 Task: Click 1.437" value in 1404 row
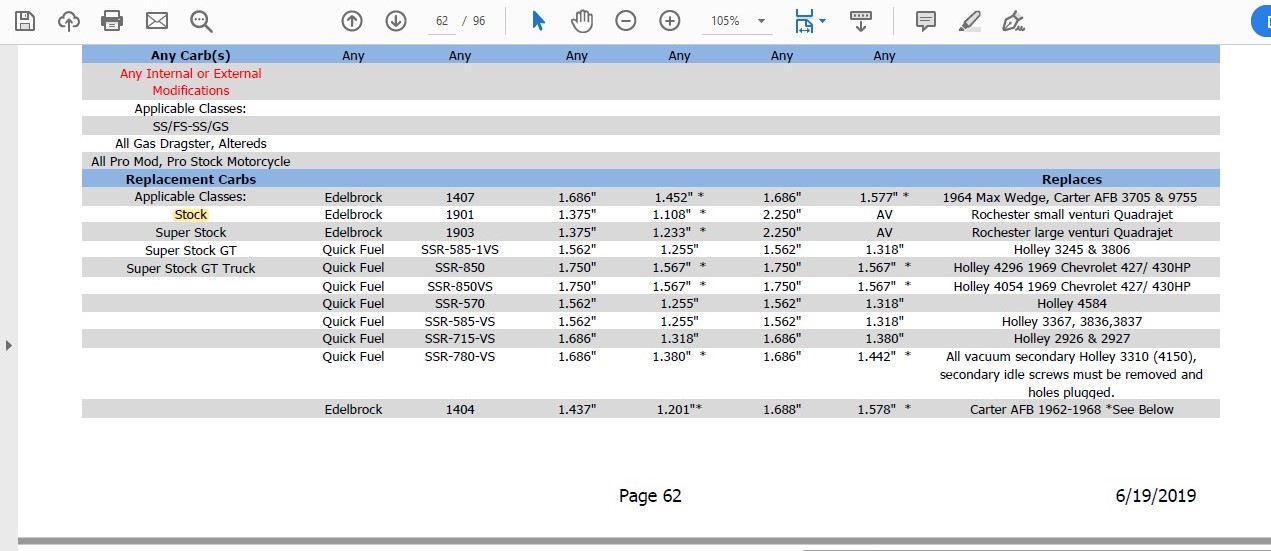tap(577, 409)
